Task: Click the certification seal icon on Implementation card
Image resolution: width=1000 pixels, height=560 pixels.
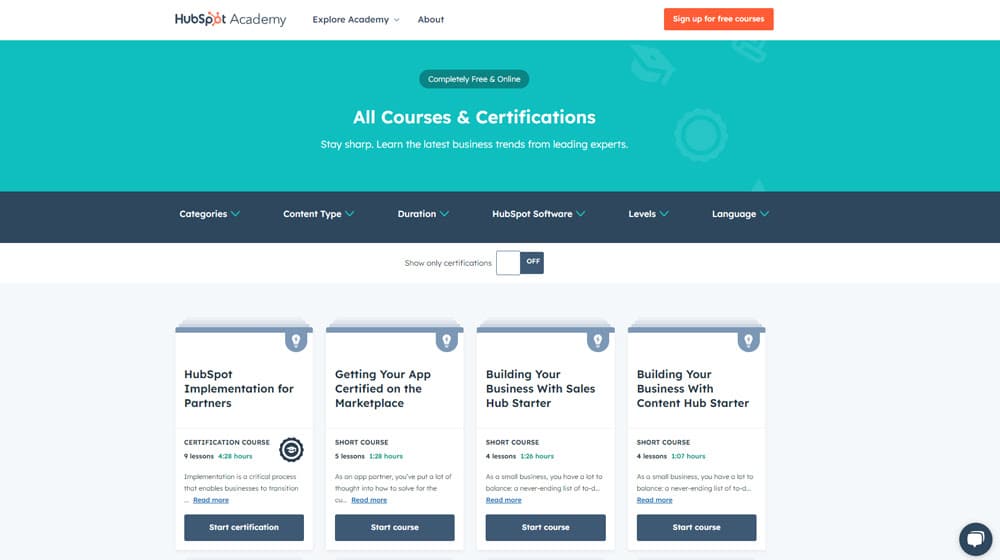Action: [291, 450]
